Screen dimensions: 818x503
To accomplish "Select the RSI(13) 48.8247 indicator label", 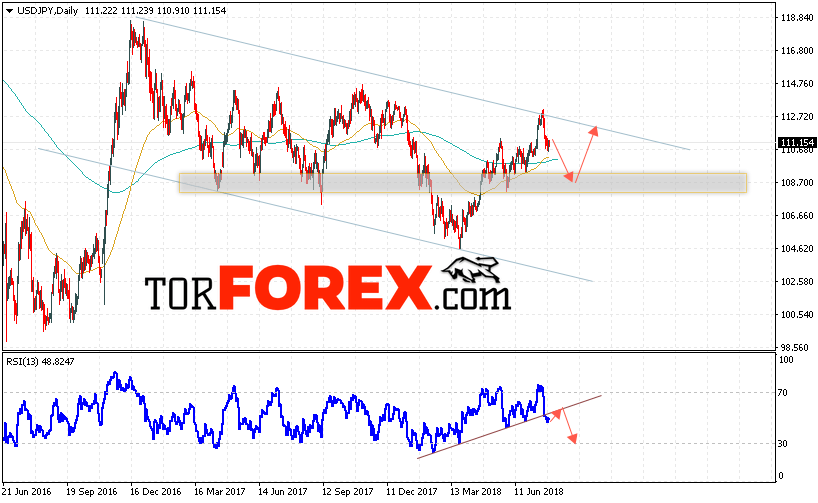I will [40, 361].
